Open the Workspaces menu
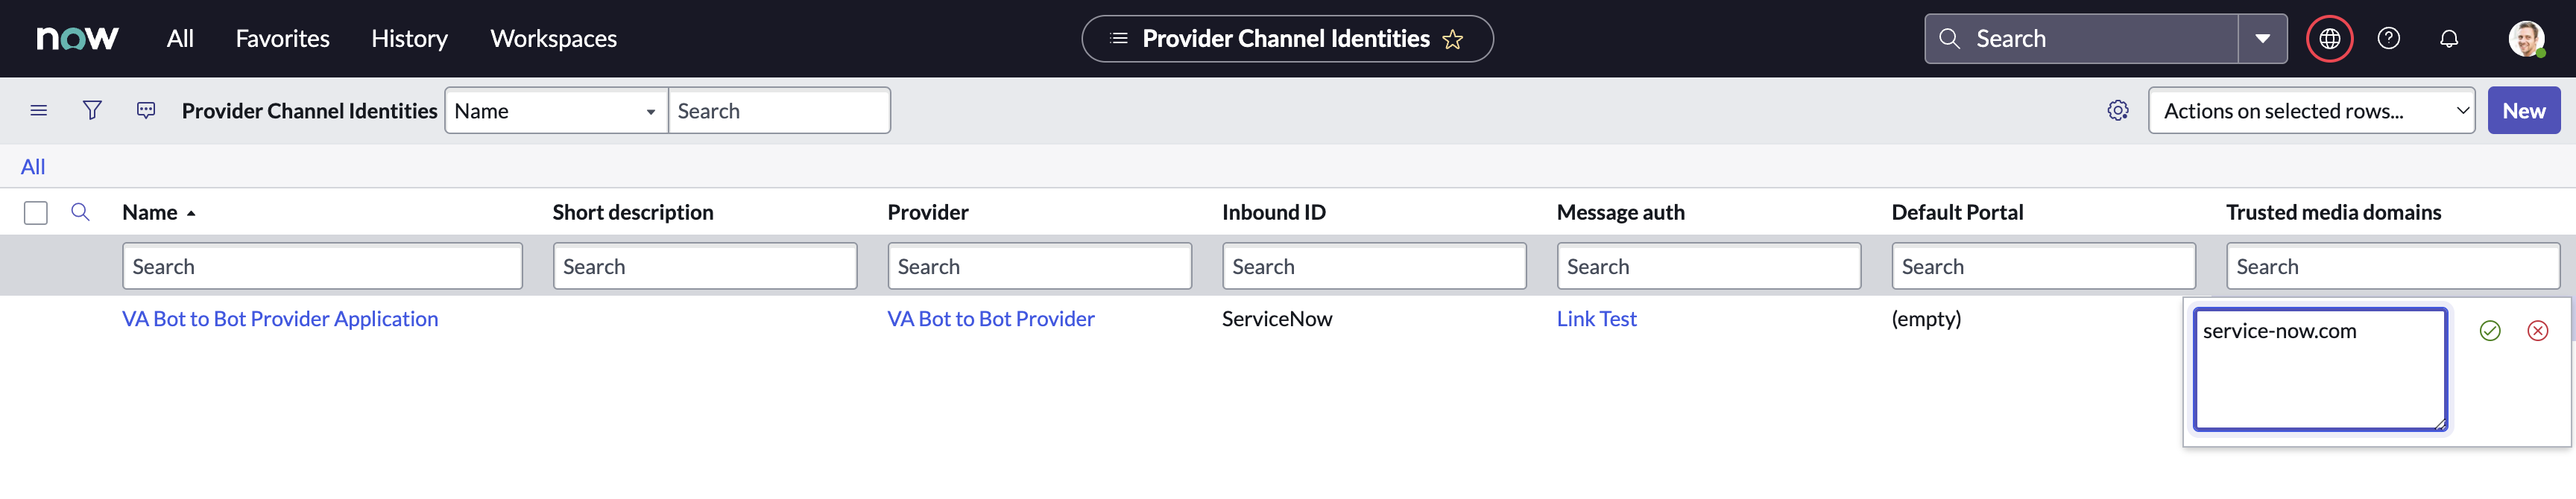The width and height of the screenshot is (2576, 499). (553, 38)
